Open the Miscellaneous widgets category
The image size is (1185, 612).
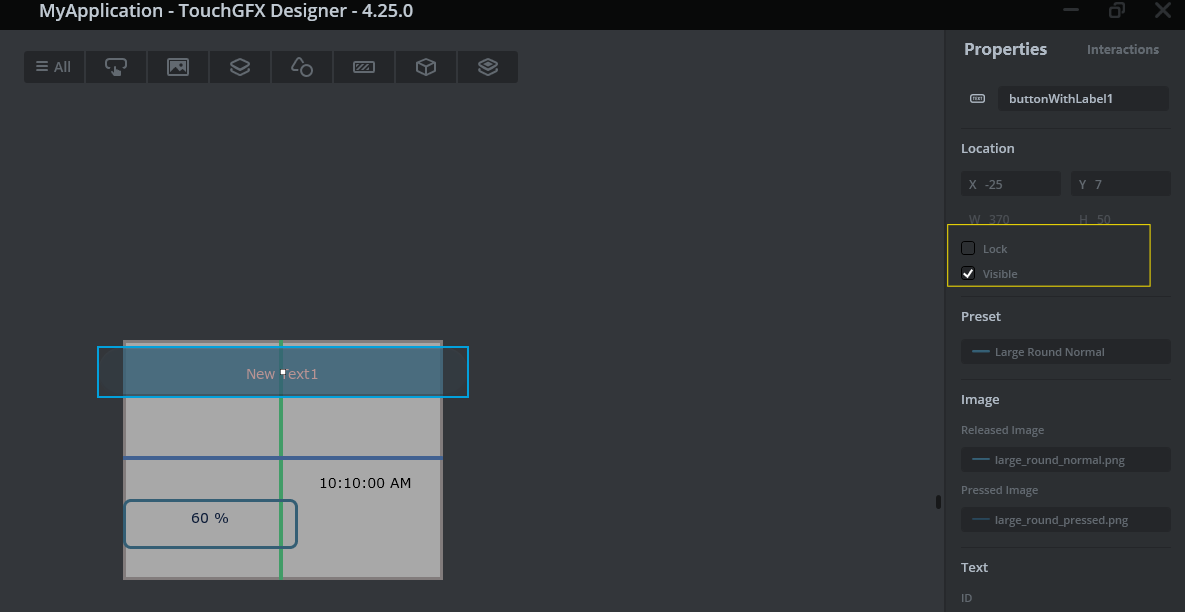[425, 67]
